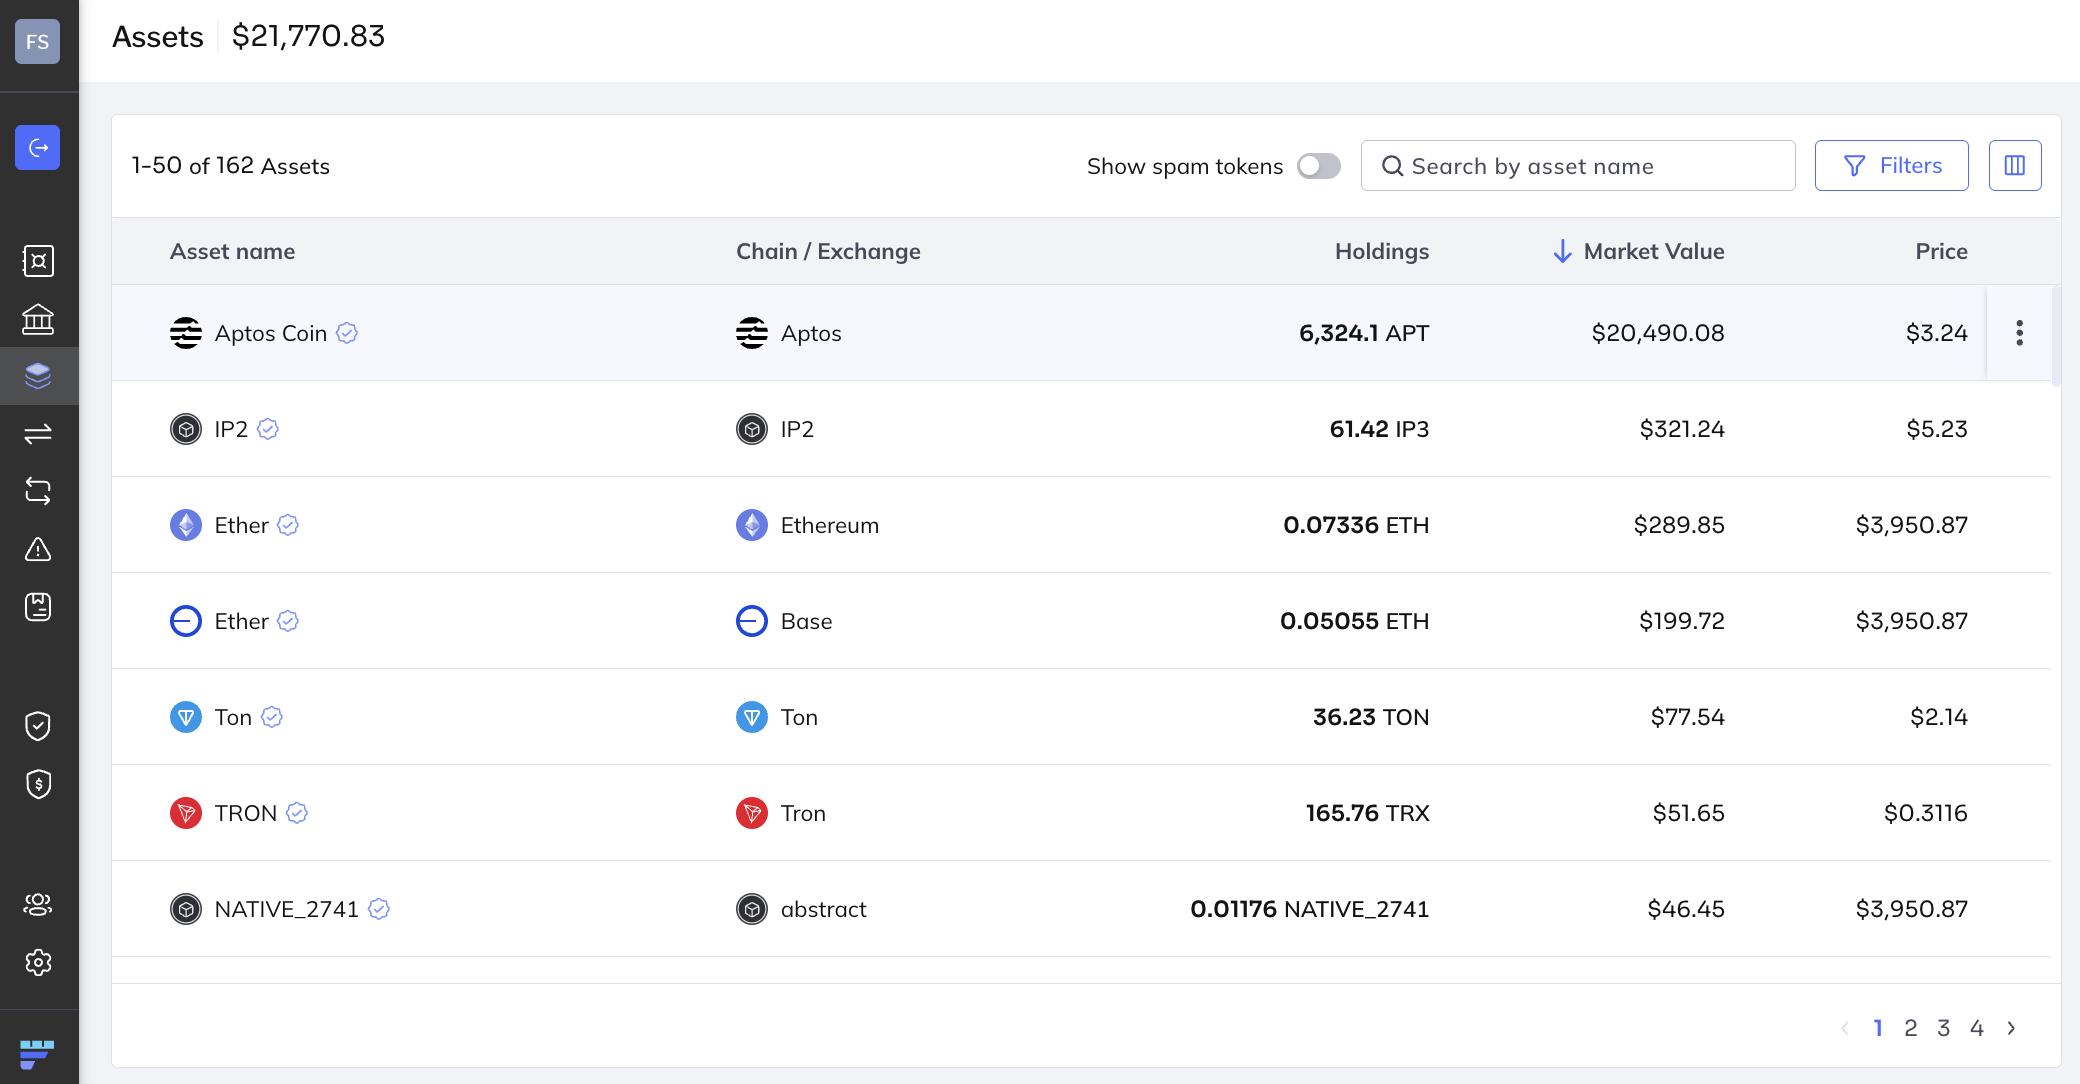Open the shield checkmark sidebar icon

[38, 726]
